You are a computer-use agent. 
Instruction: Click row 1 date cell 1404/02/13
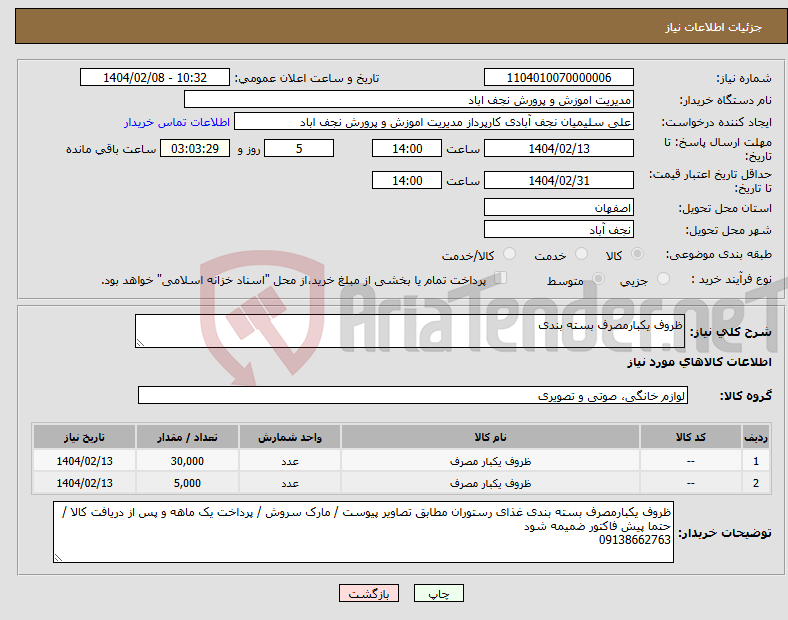(84, 461)
